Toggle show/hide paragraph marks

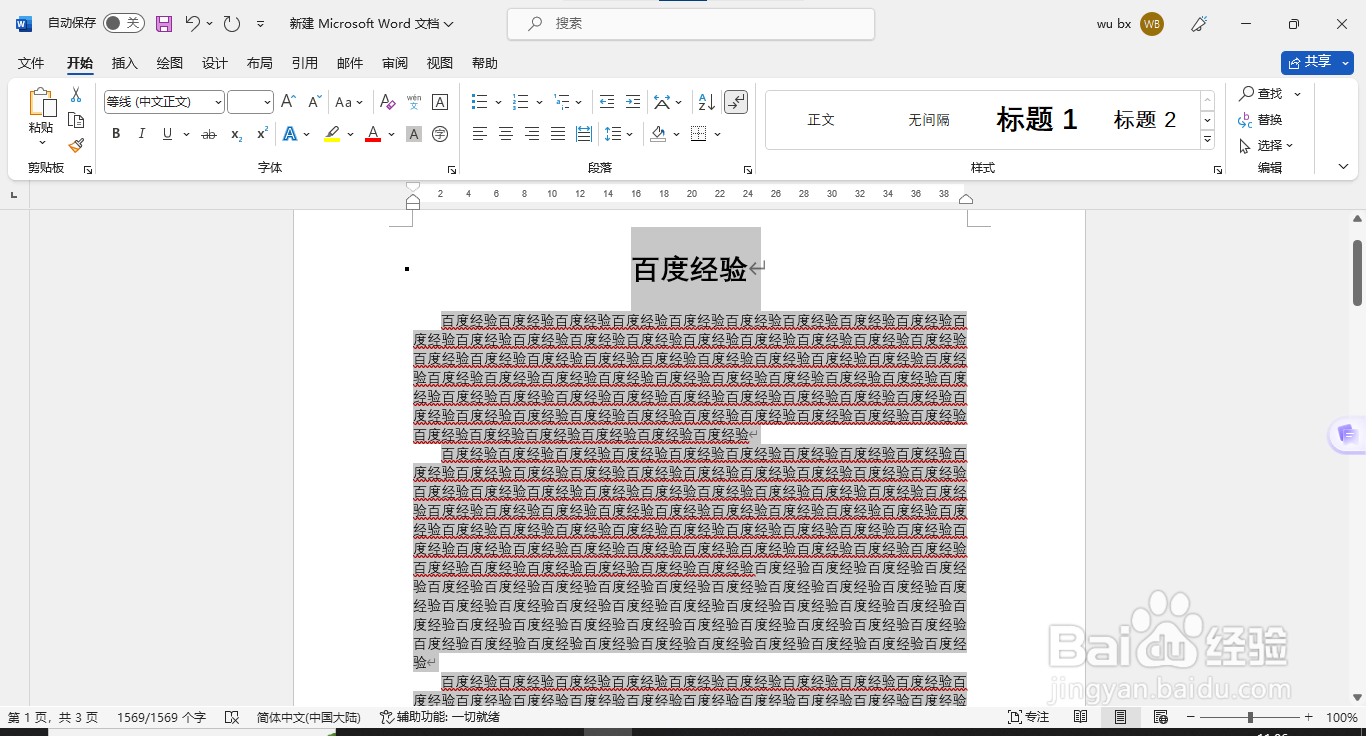coord(736,102)
